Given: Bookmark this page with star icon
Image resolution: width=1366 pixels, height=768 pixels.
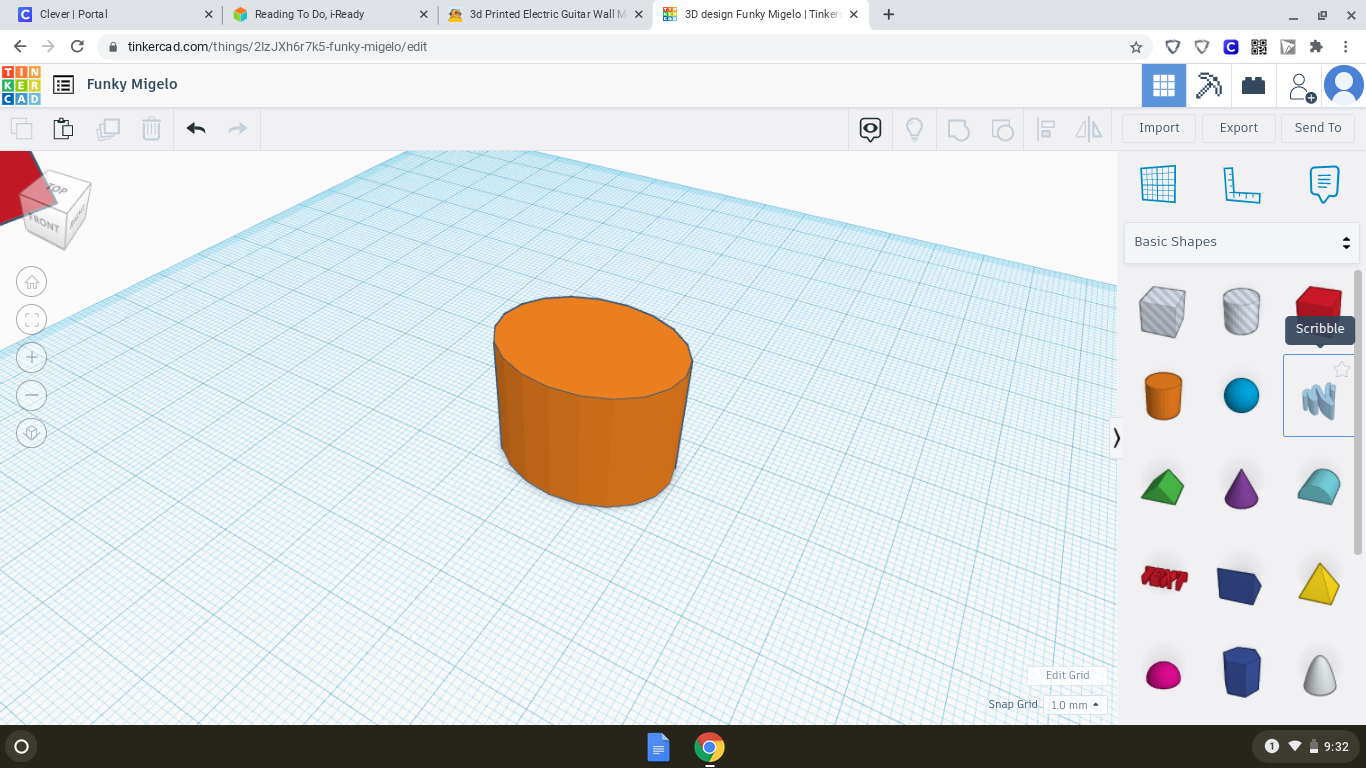Looking at the screenshot, I should [1136, 47].
